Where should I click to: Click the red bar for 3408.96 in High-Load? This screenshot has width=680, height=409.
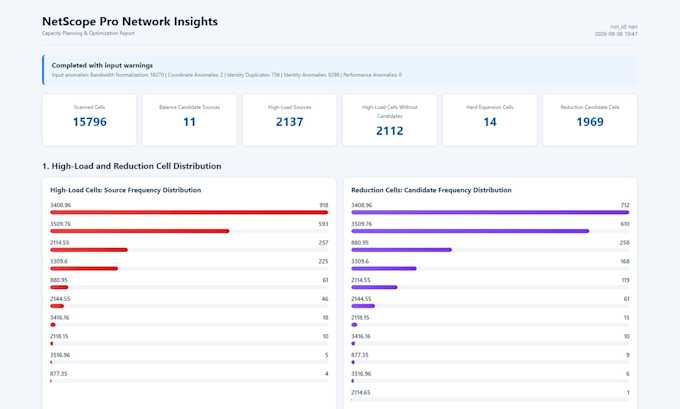[x=189, y=213]
